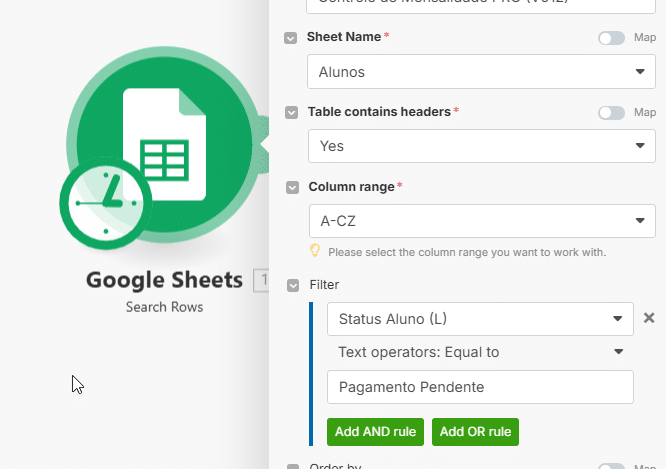Click the Filter section label
Image resolution: width=666 pixels, height=469 pixels.
pos(324,285)
